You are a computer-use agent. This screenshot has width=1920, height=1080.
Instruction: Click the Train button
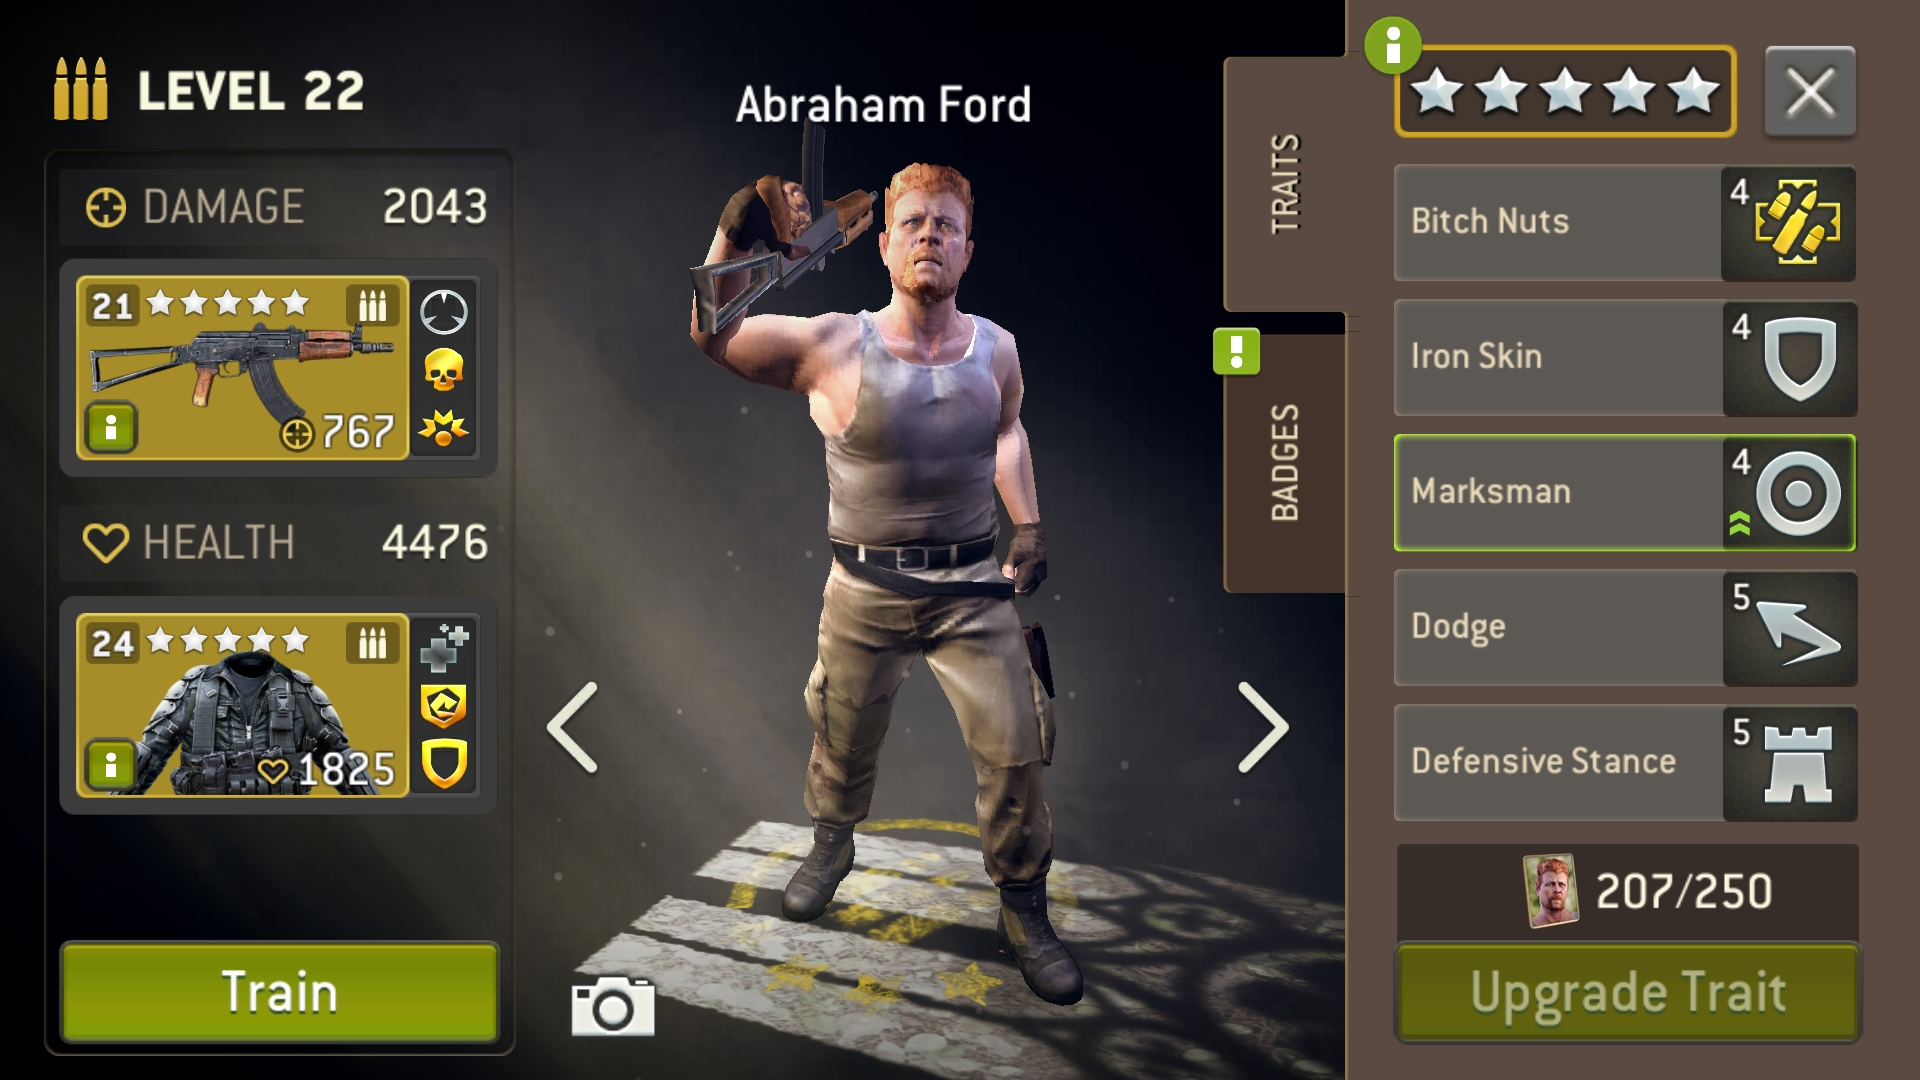pyautogui.click(x=279, y=993)
